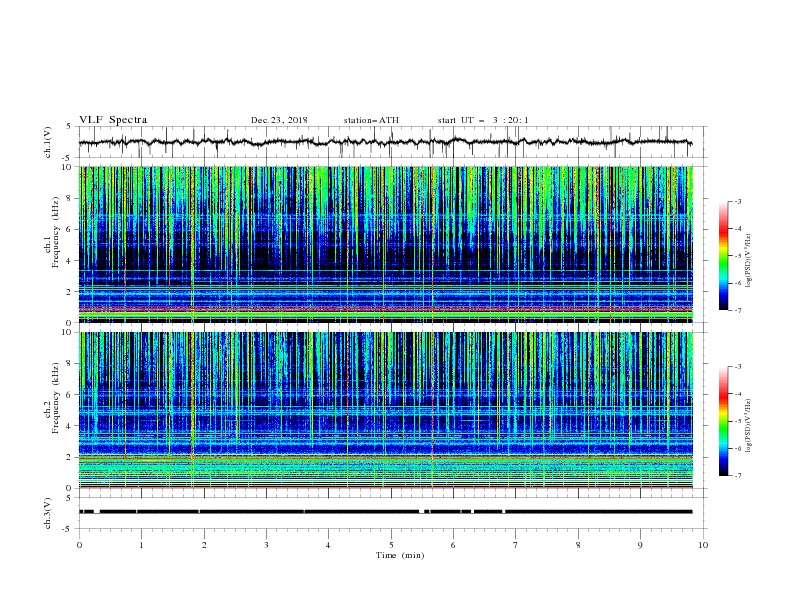792x612 pixels.
Task: Click inside the ch.1 spectrogram panel
Action: point(386,244)
